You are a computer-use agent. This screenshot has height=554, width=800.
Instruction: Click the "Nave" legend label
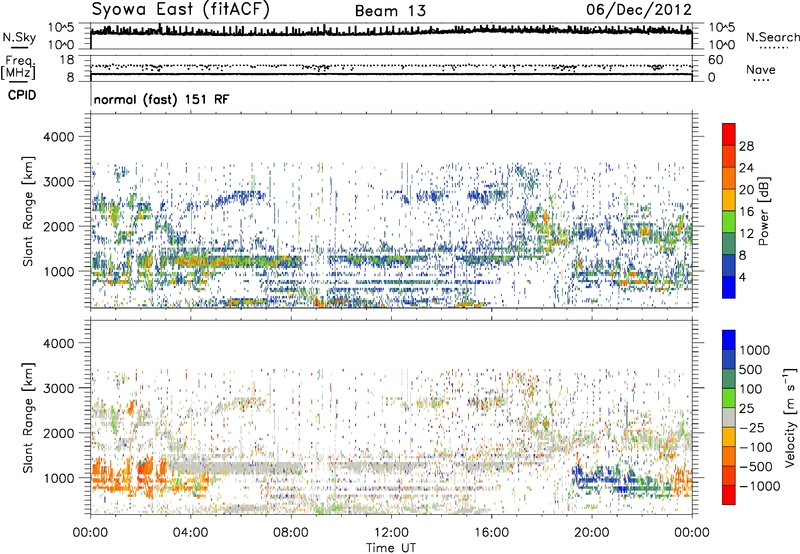click(761, 69)
